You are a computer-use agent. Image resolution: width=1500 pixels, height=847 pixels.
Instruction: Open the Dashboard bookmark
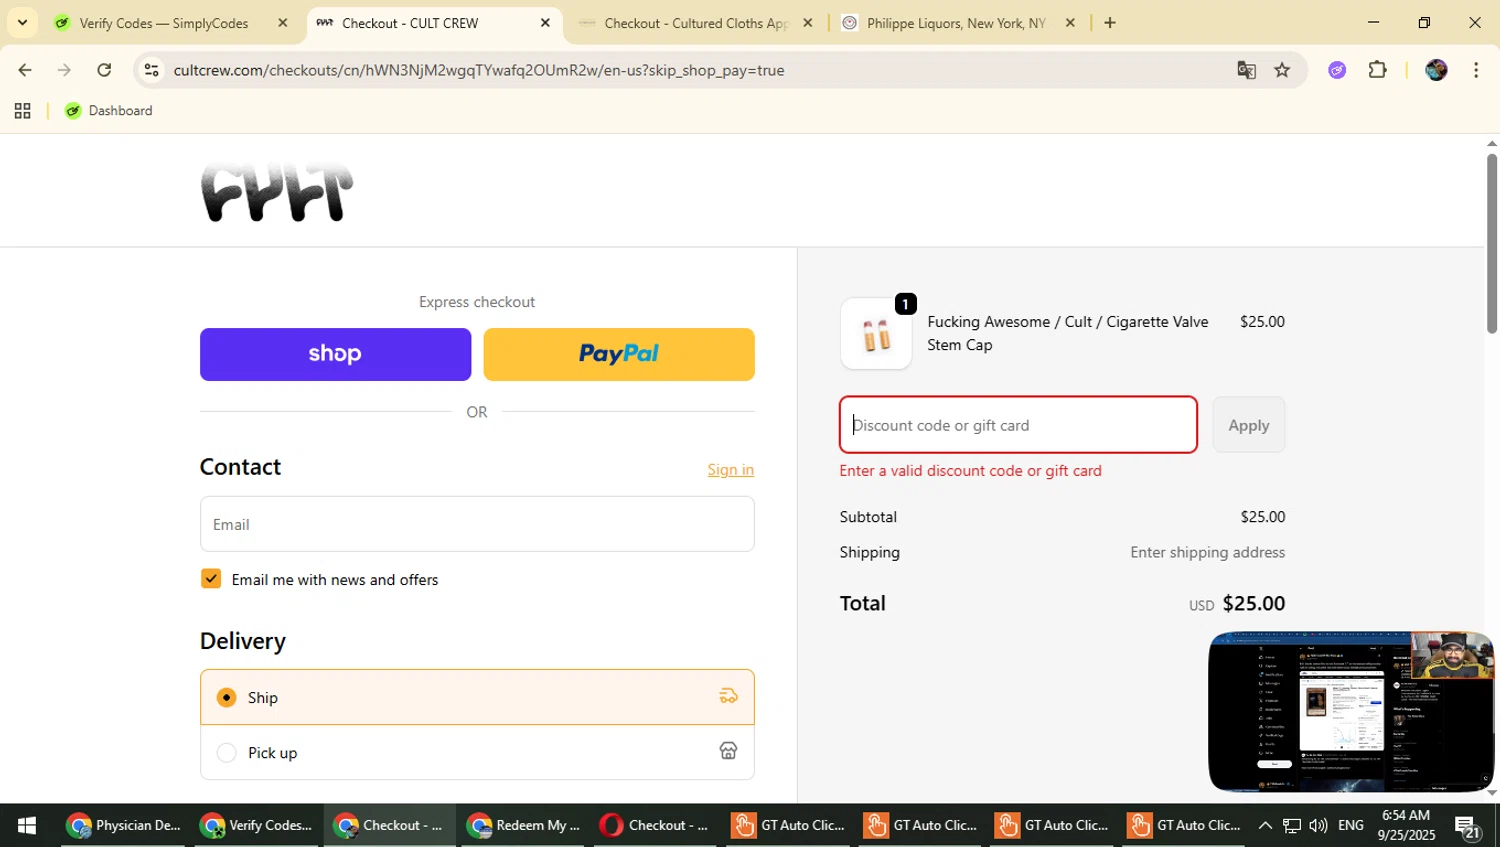(x=109, y=111)
